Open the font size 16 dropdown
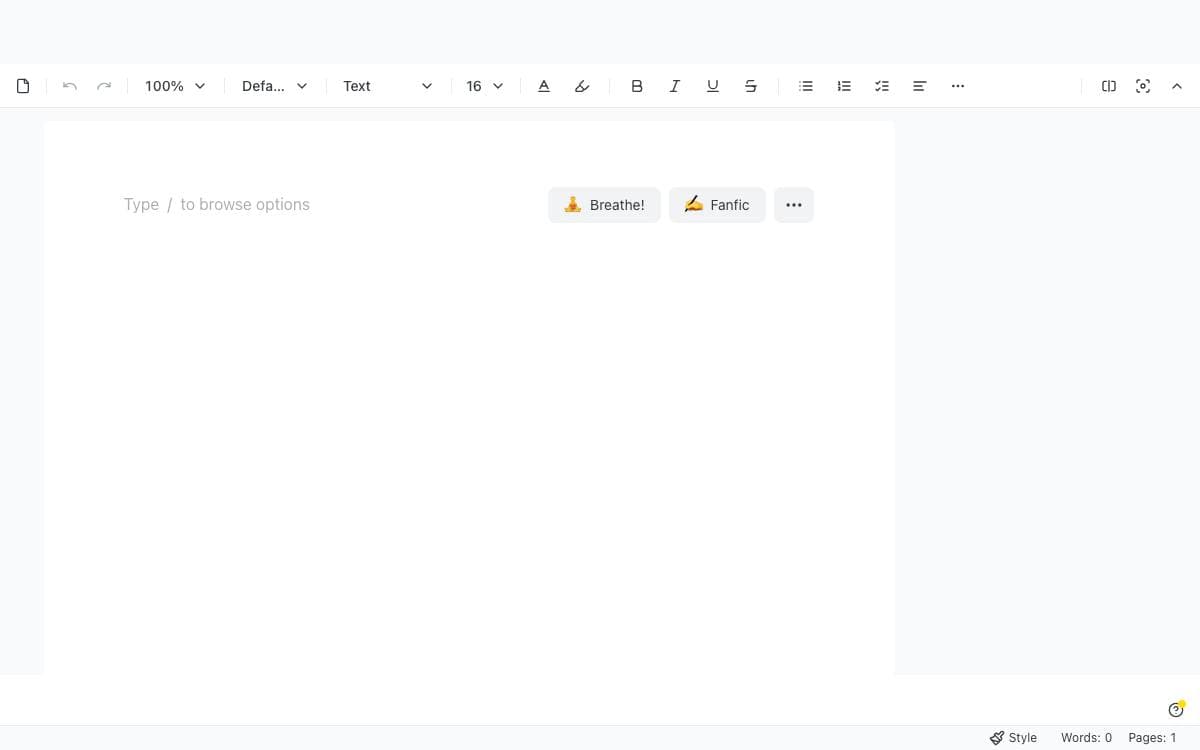Viewport: 1200px width, 750px height. click(x=484, y=86)
